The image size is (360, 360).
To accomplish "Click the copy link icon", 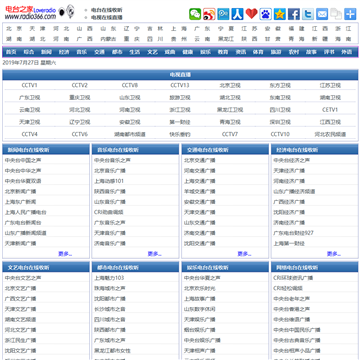I will click(336, 14).
